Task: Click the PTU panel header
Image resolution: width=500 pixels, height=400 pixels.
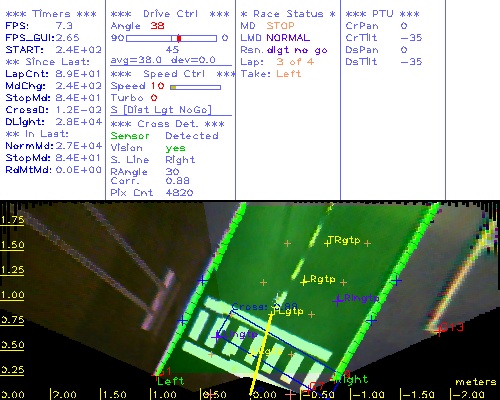Action: click(x=382, y=14)
